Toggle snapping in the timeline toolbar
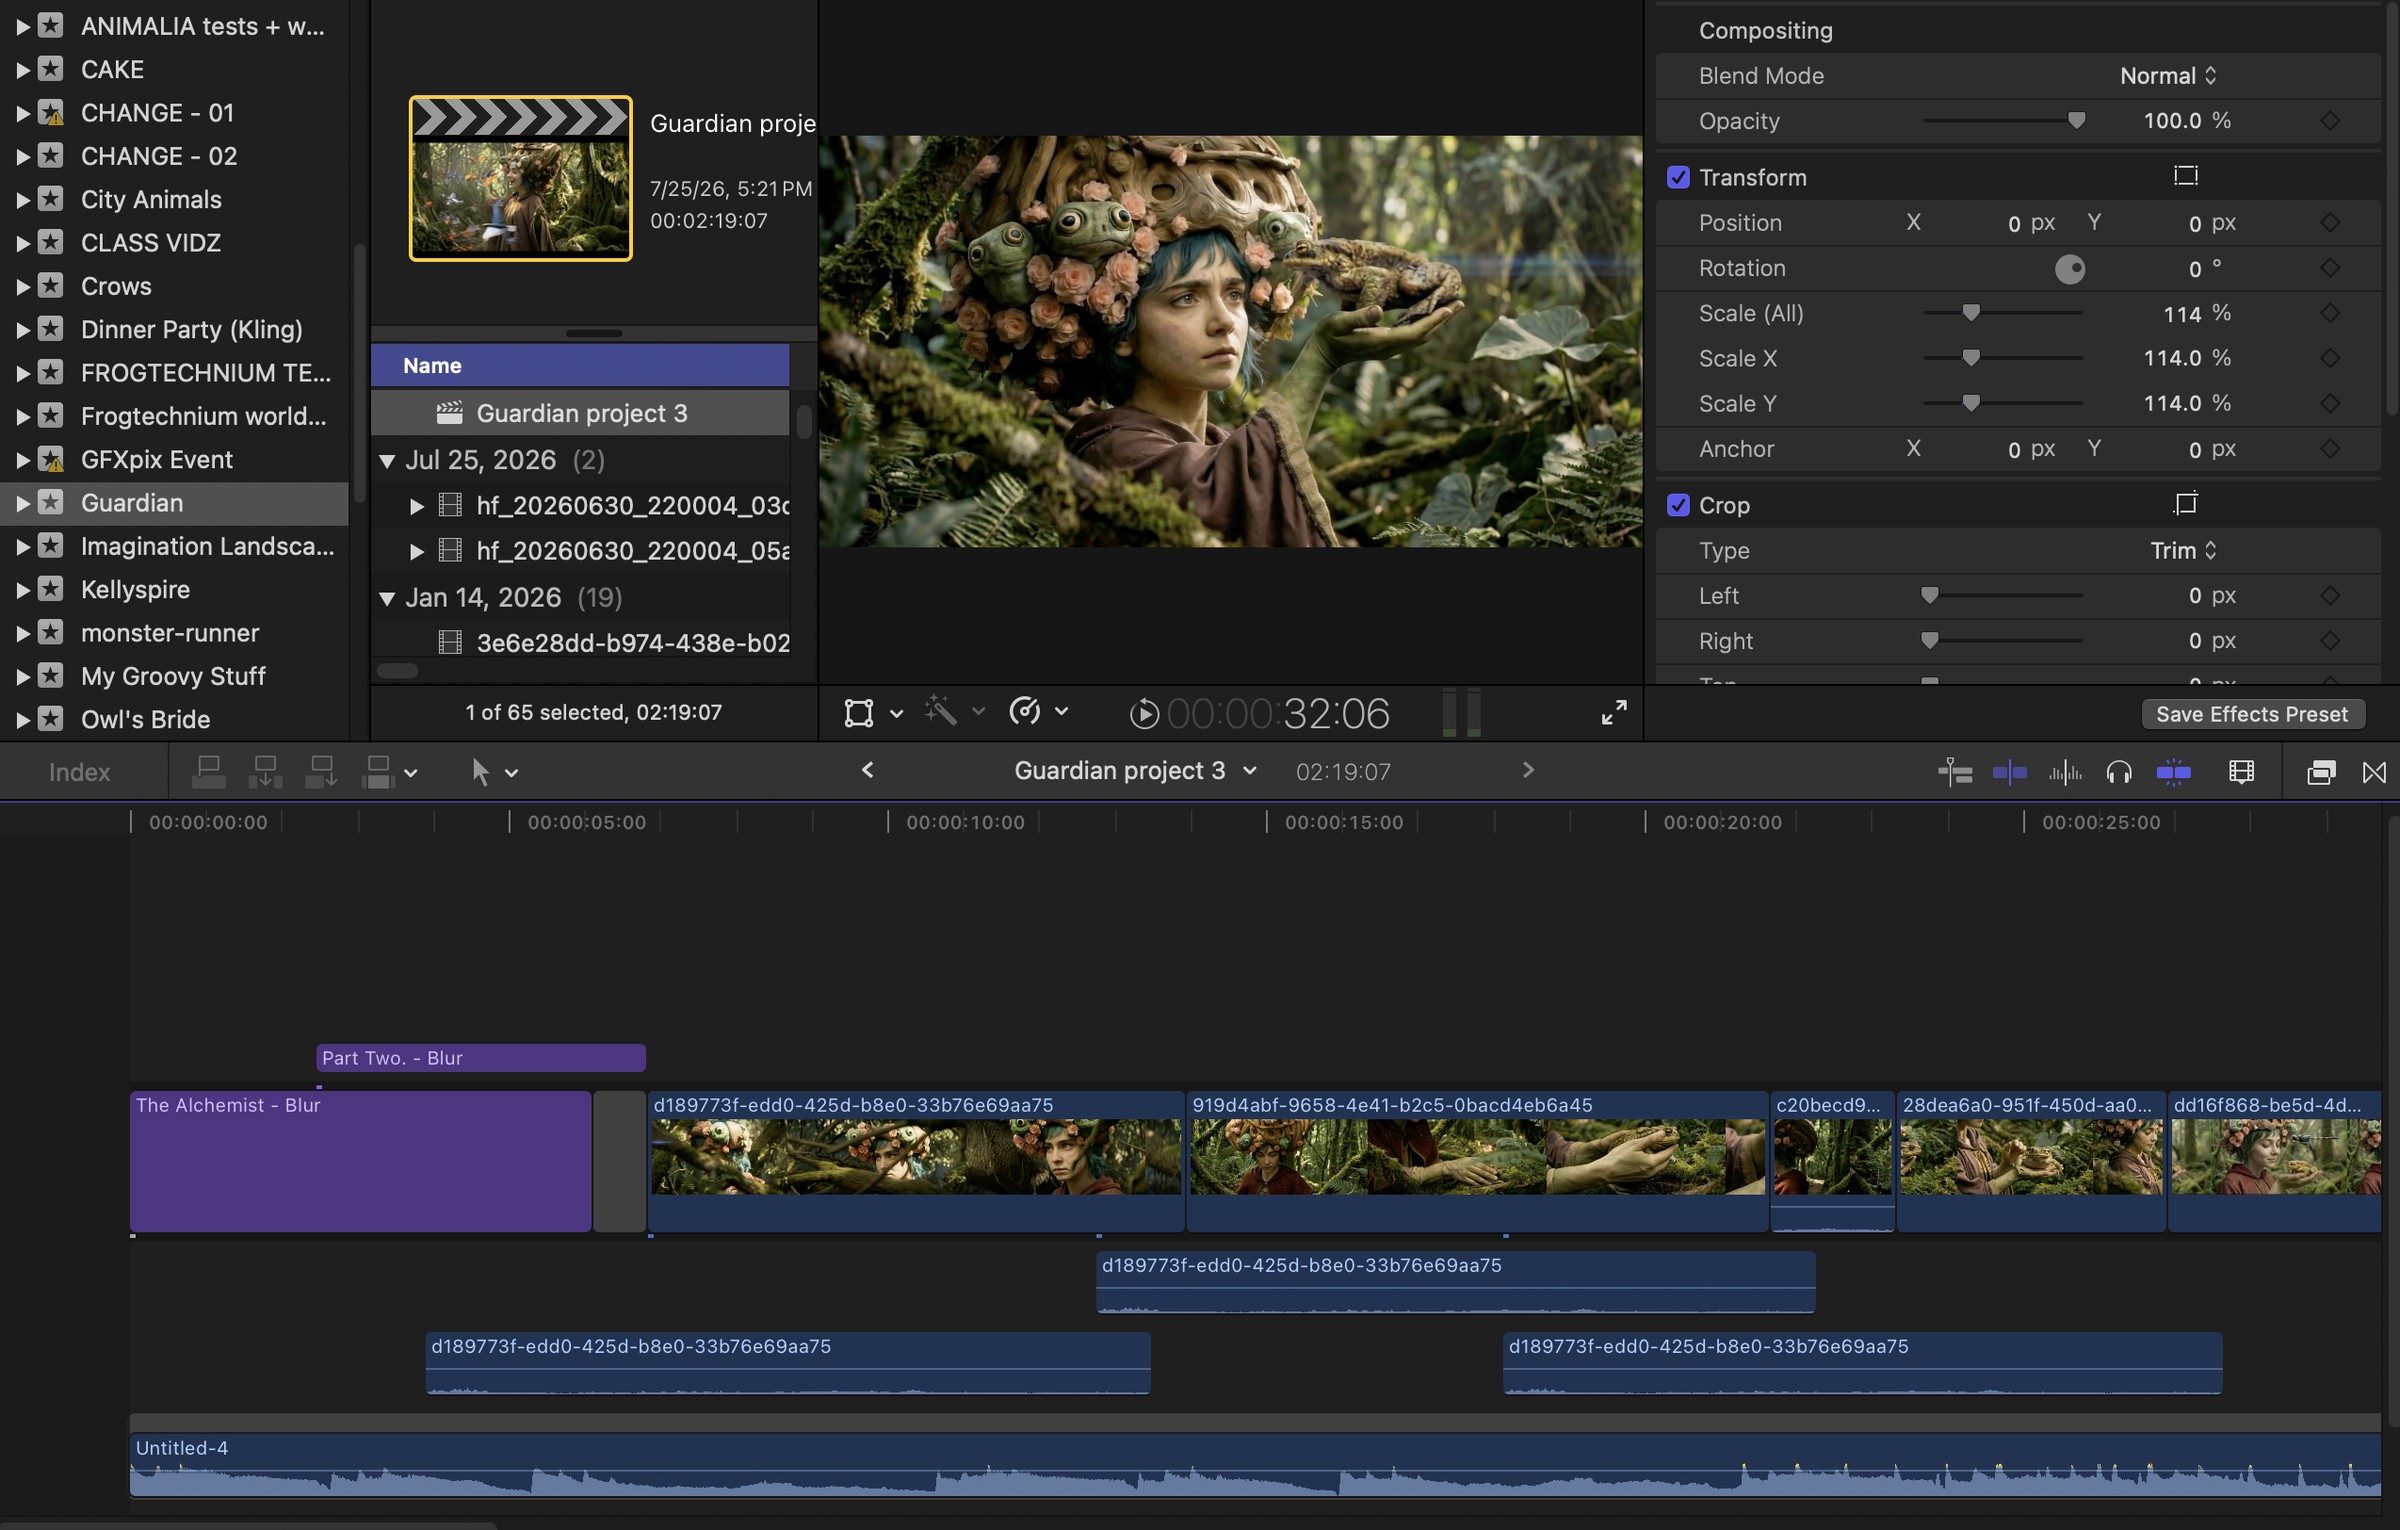This screenshot has height=1530, width=2400. [x=2173, y=771]
